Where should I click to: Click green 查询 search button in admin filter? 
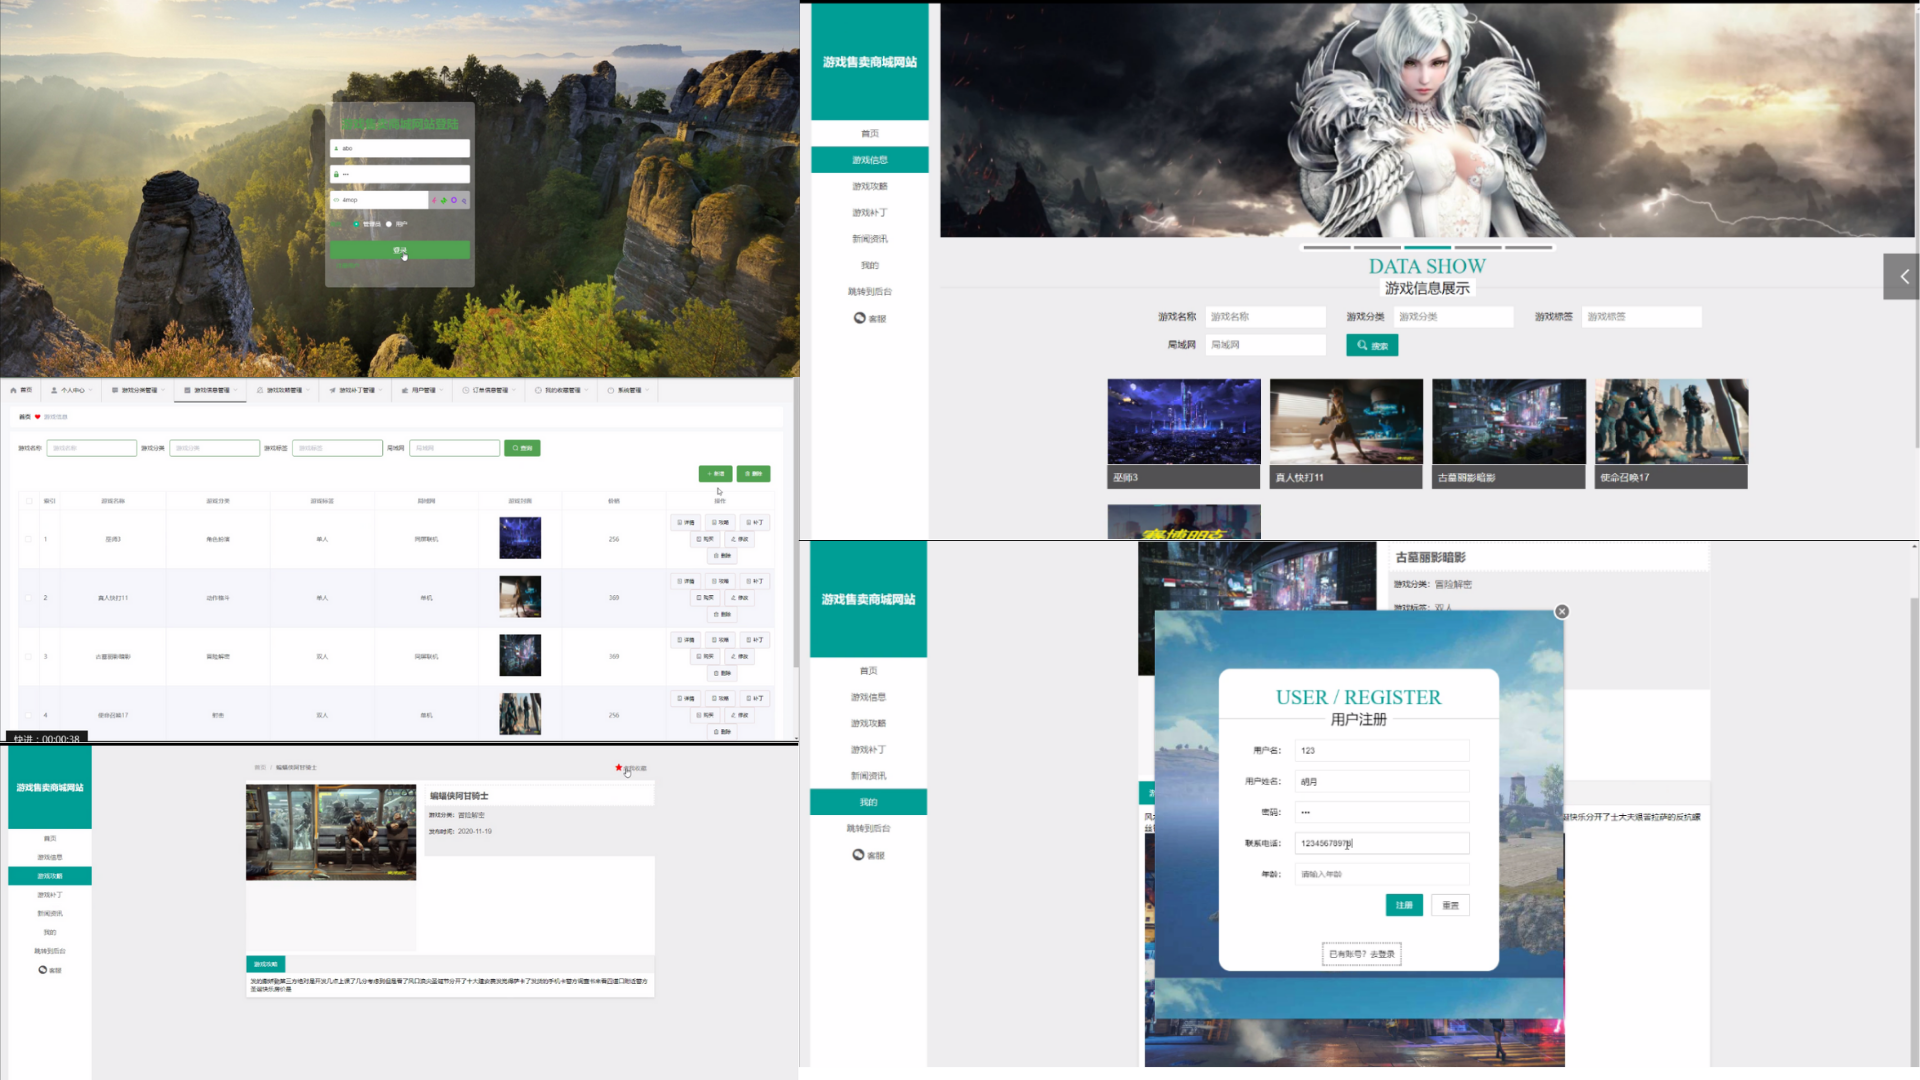pos(522,448)
